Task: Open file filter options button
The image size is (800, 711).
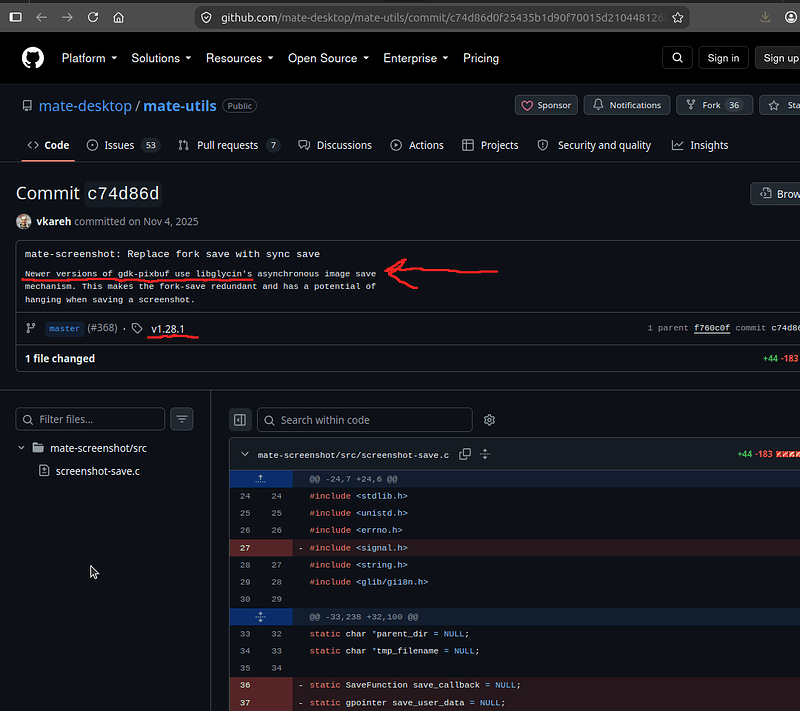Action: pyautogui.click(x=182, y=419)
